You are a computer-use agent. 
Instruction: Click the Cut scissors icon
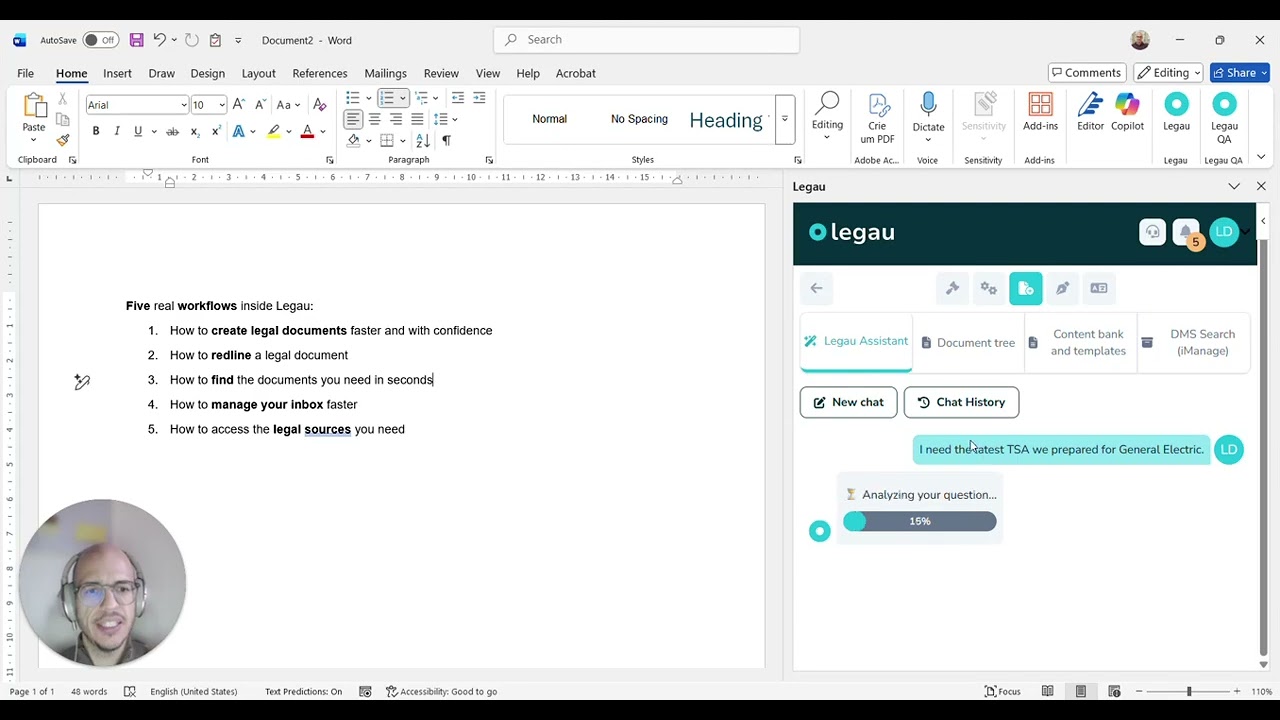[62, 99]
